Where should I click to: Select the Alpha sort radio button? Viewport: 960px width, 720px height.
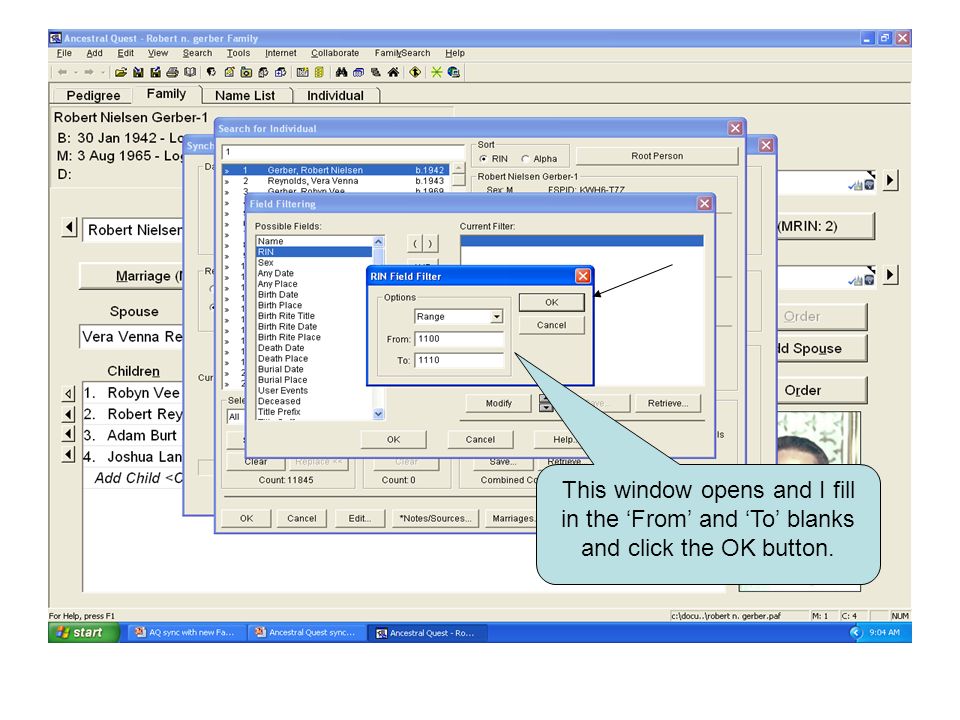pyautogui.click(x=525, y=159)
